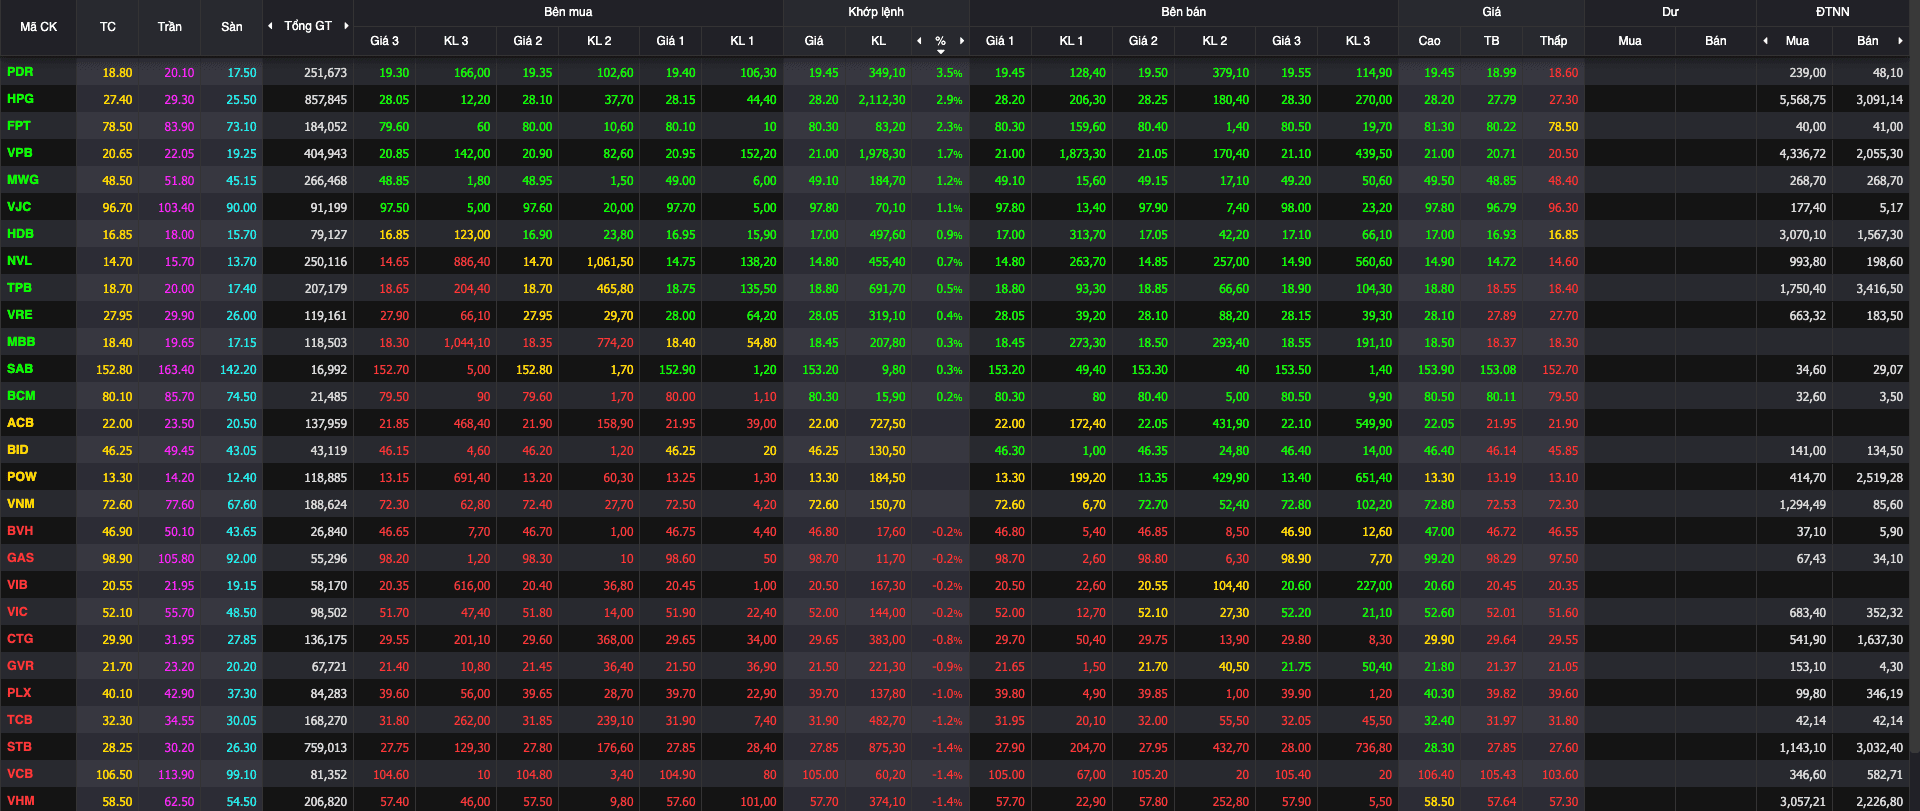The image size is (1920, 811).
Task: Click the right arrow after ĐTNN Bán header
Action: [x=1900, y=41]
